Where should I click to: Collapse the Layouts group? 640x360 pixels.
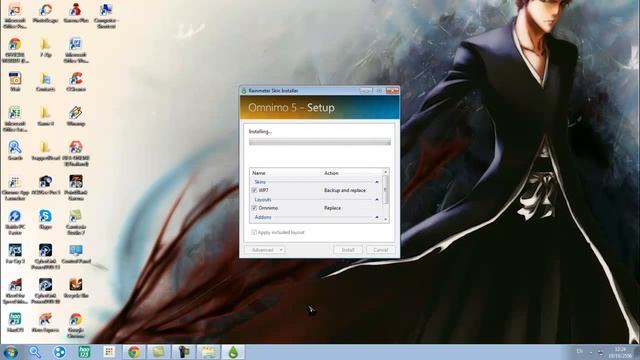point(377,200)
